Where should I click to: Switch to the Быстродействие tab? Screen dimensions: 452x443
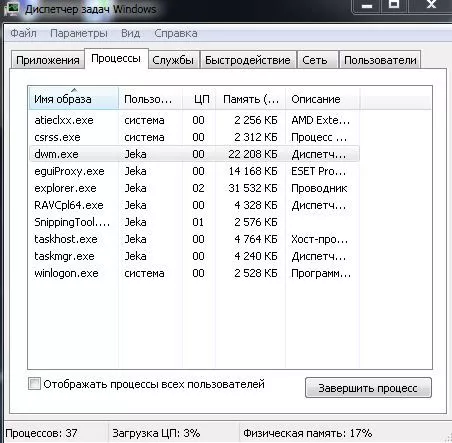click(248, 60)
